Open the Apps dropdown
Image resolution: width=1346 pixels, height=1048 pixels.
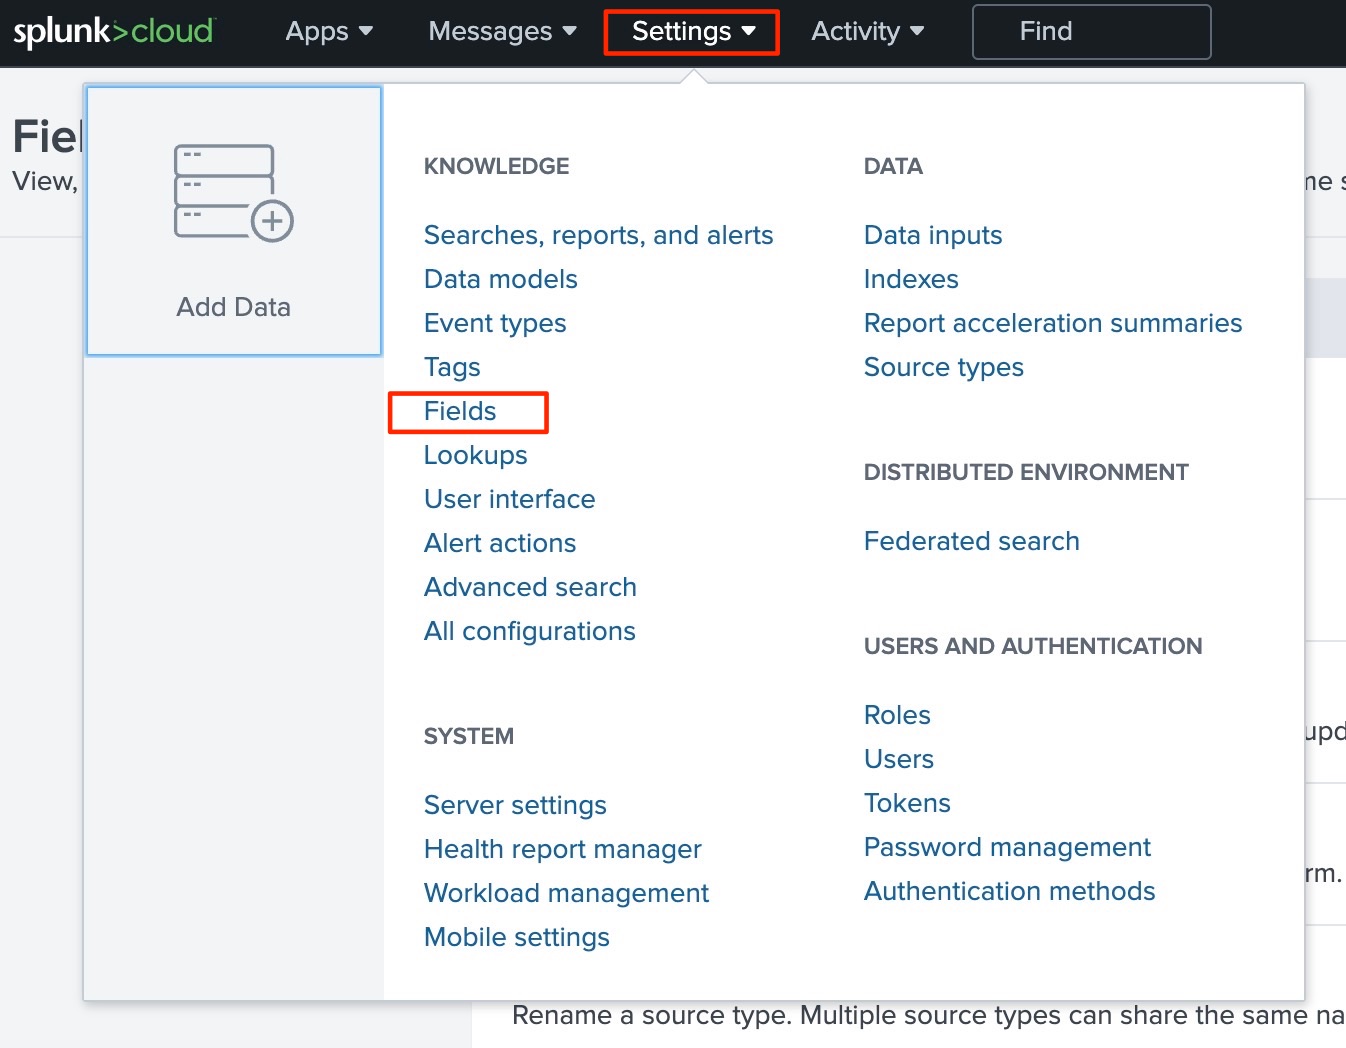click(328, 31)
